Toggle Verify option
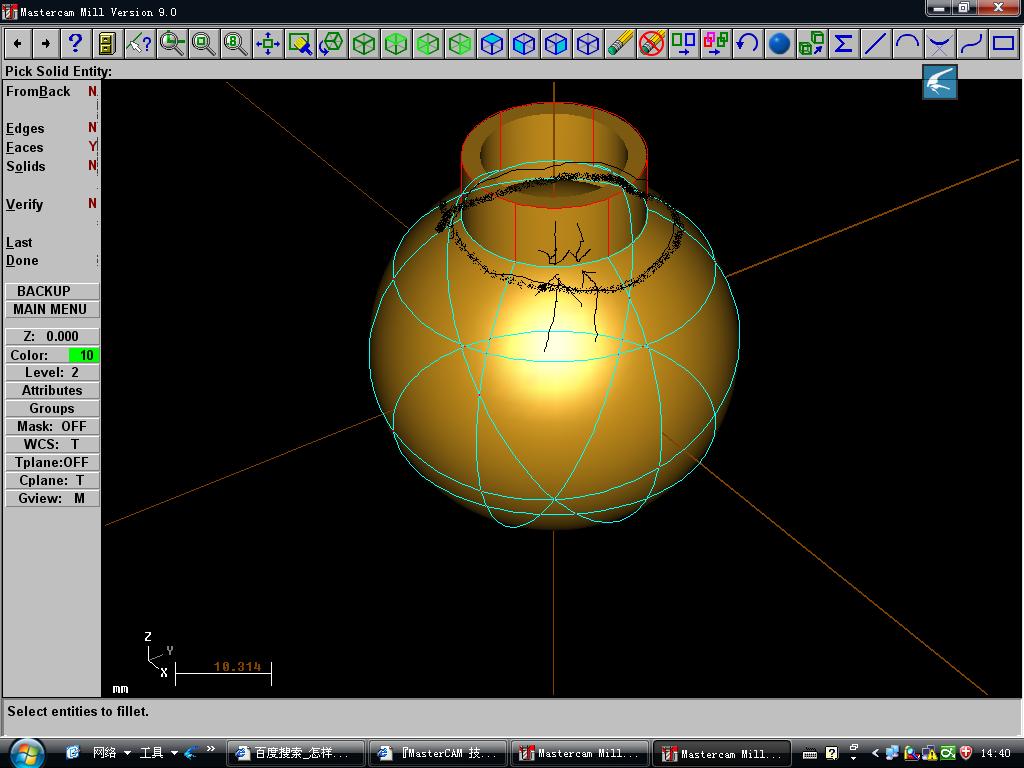The image size is (1024, 768). point(52,204)
